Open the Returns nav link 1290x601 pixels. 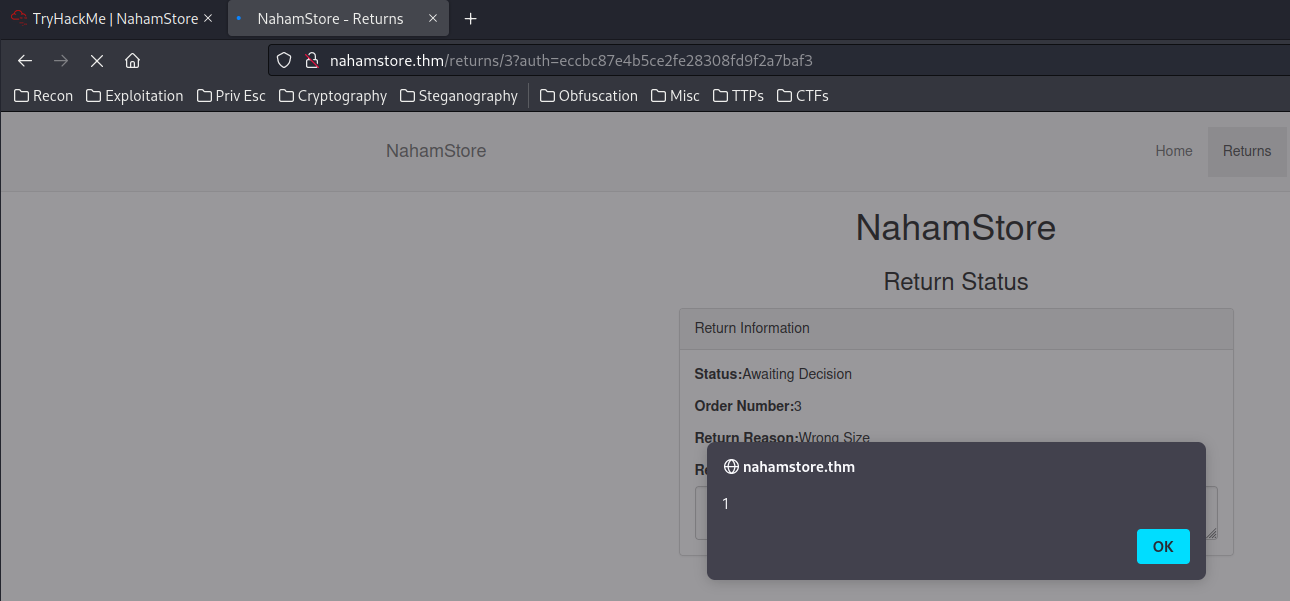coord(1247,151)
